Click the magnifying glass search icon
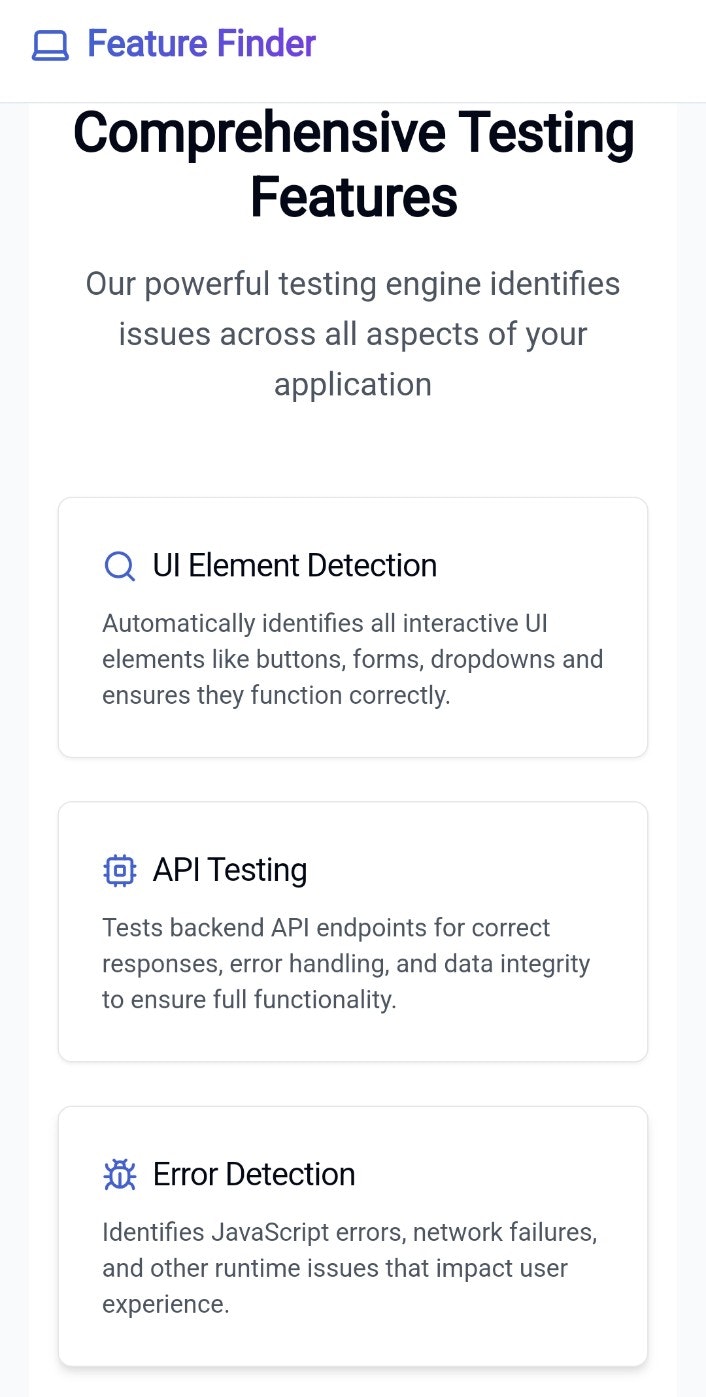Screen dimensions: 706x1397 click(120, 566)
